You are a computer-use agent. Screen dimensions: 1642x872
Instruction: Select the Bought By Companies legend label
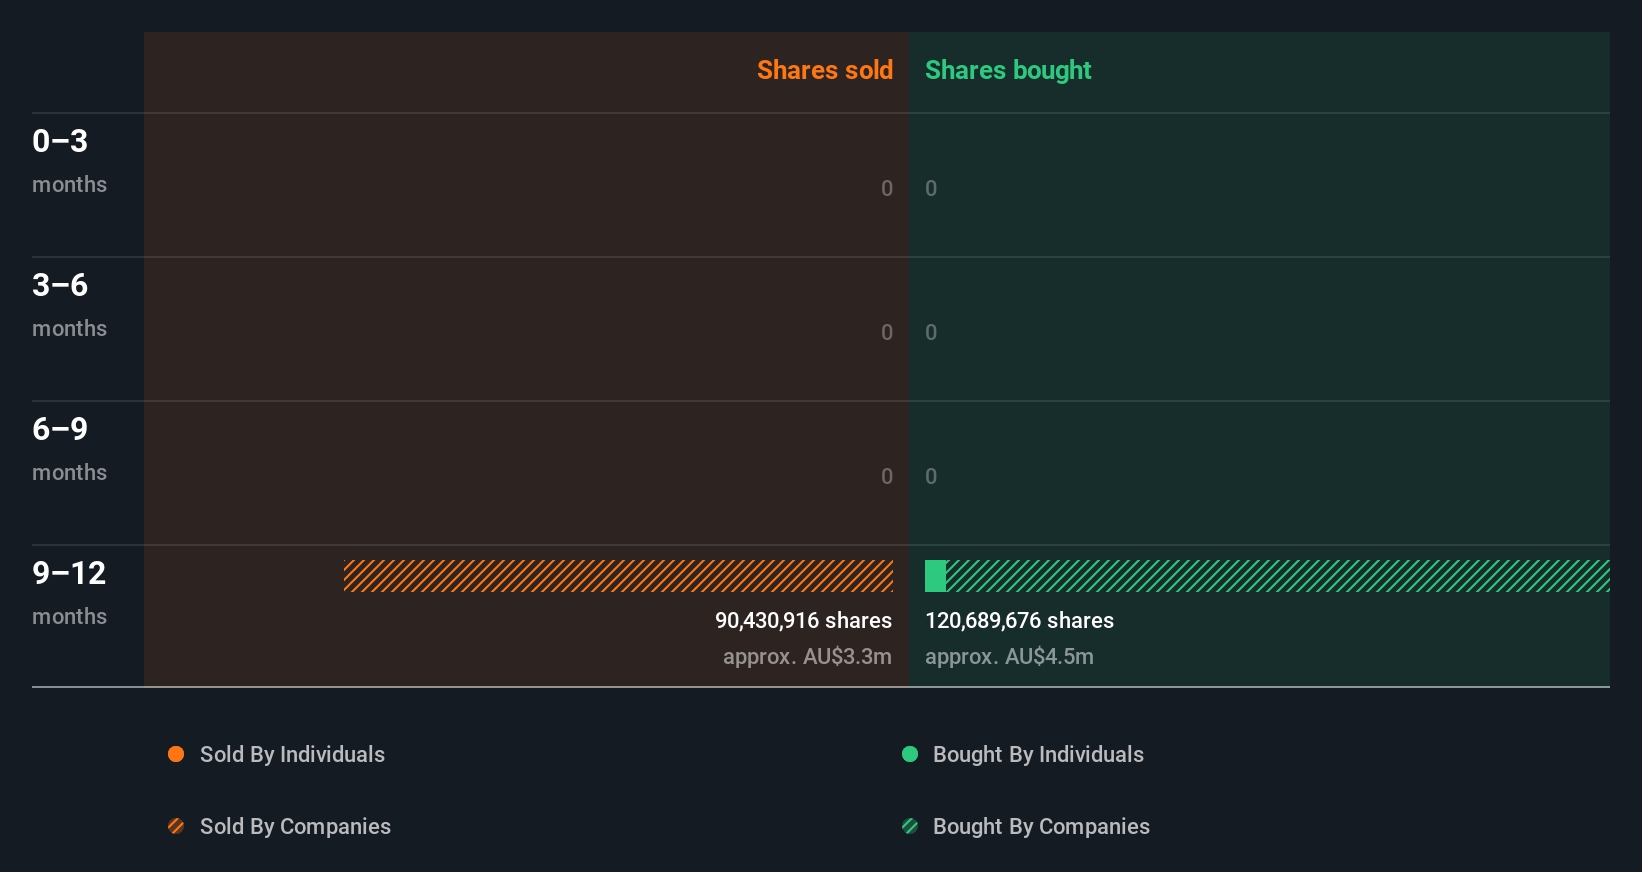point(1041,827)
